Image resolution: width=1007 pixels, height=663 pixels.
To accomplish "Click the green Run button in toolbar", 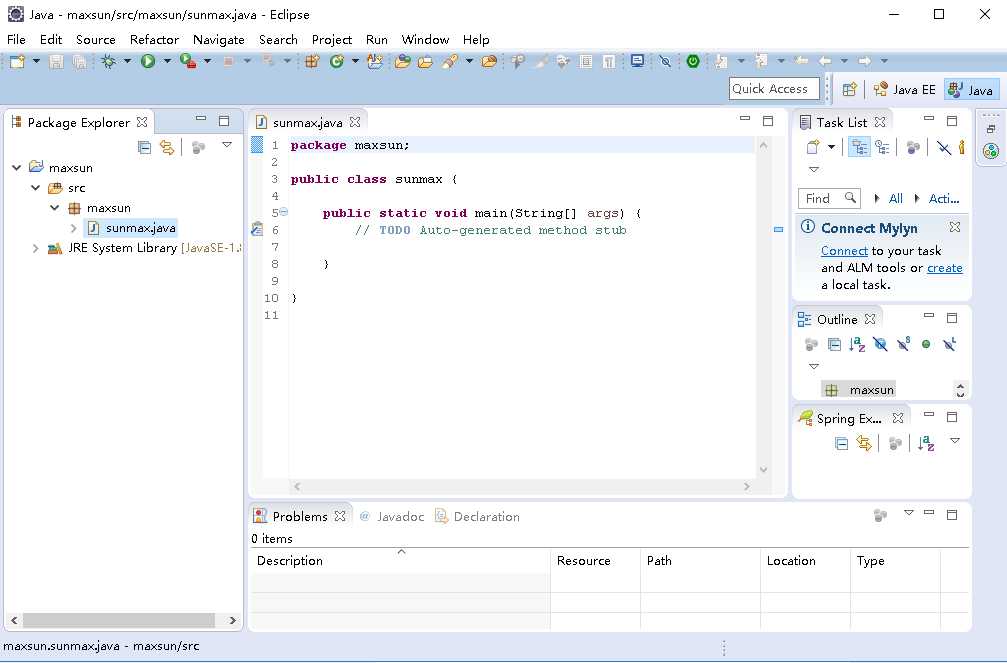I will tap(148, 62).
